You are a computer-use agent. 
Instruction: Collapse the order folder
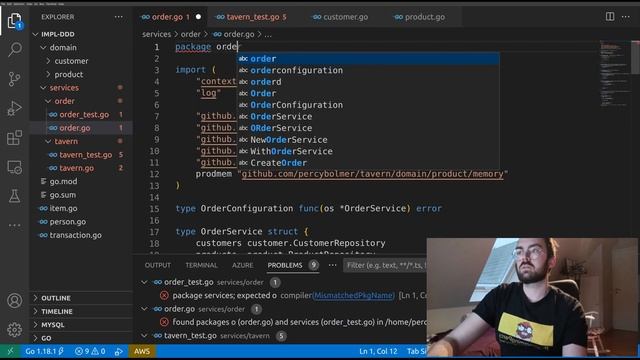tap(64, 101)
